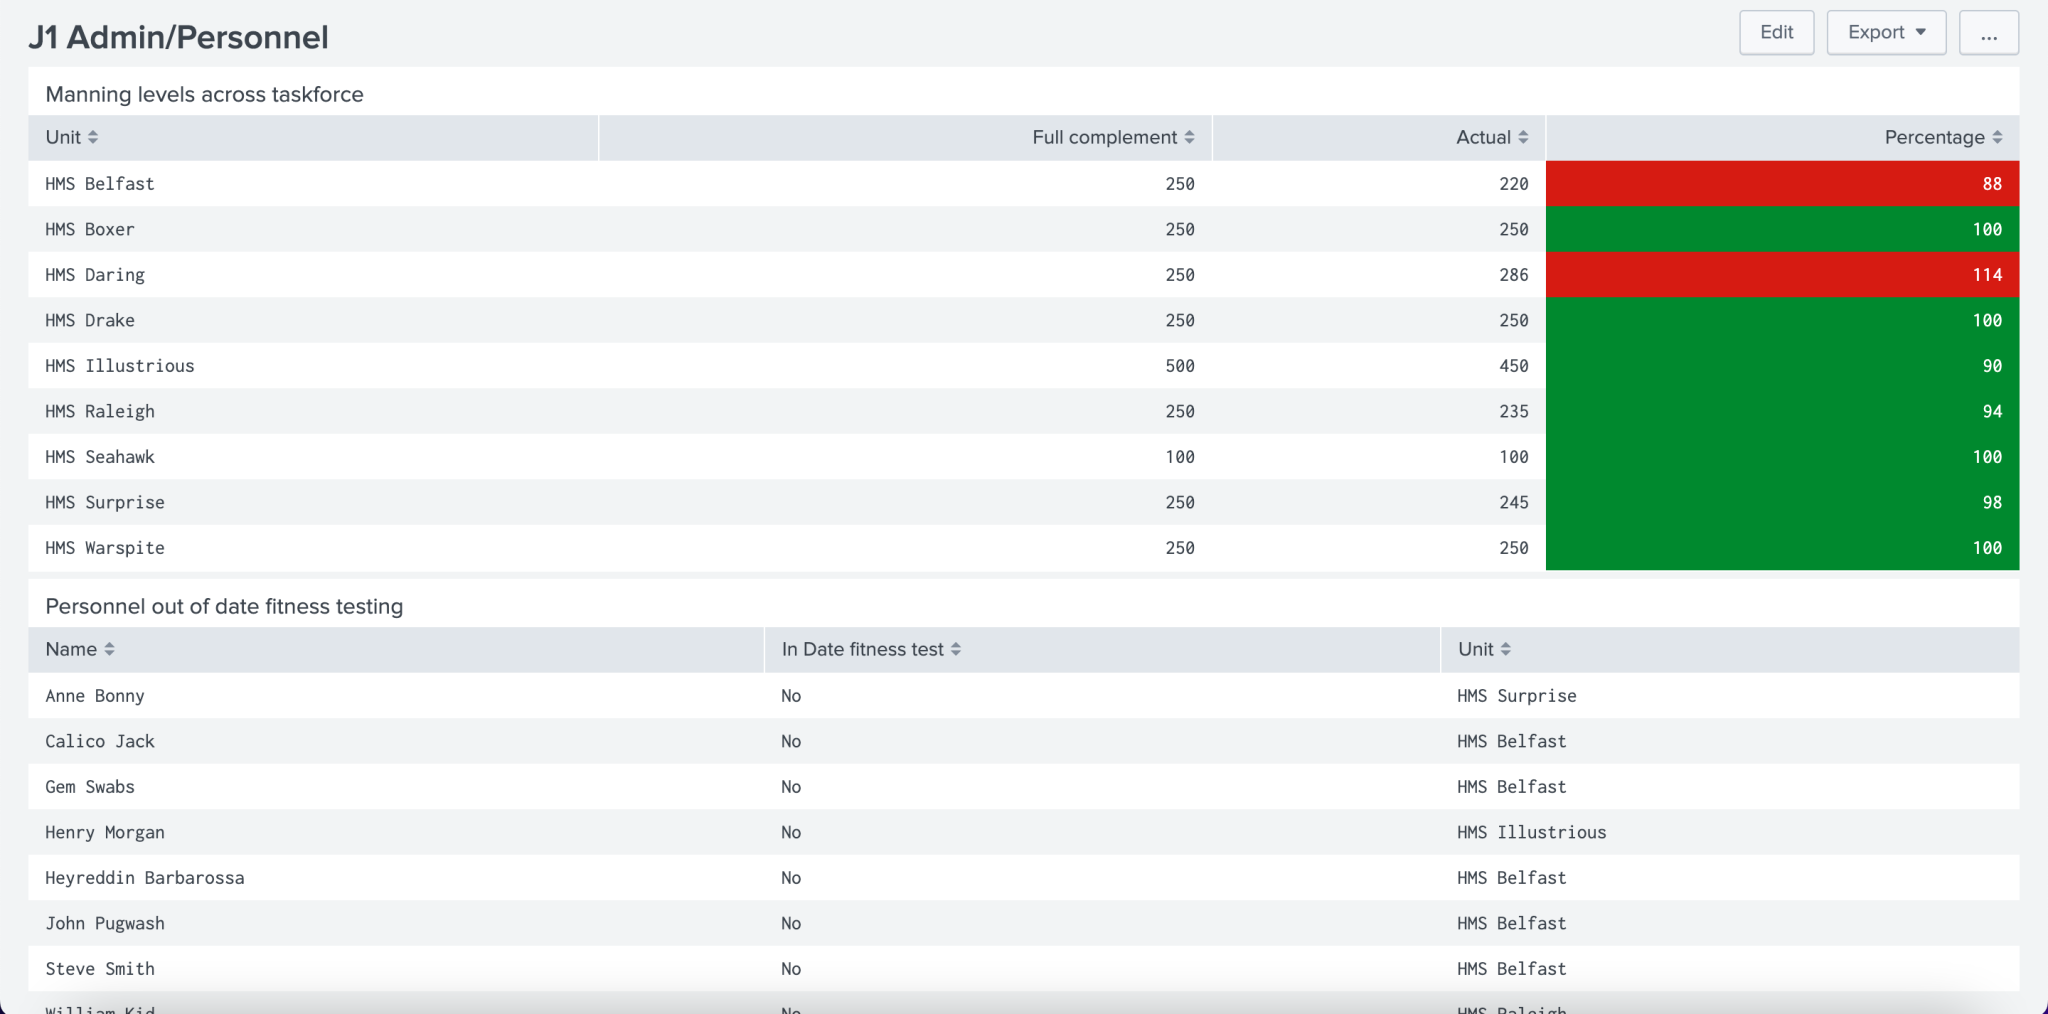Screen dimensions: 2048x1014
Task: Click the Edit button
Action: pos(1776,31)
